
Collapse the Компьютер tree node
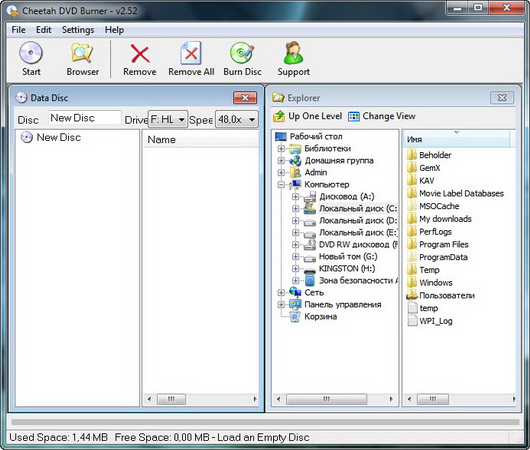[x=281, y=185]
